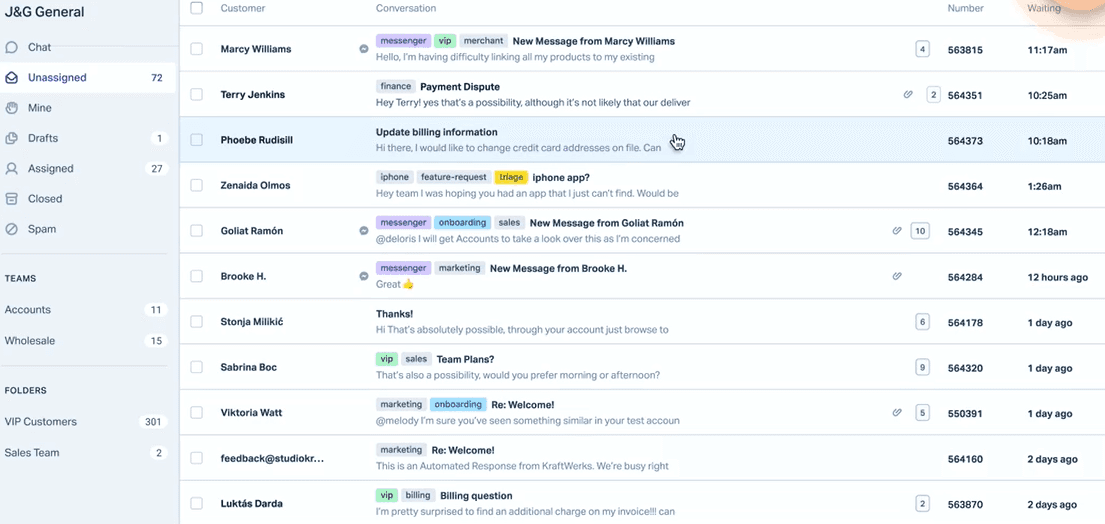
Task: Click attachment paperclip on Brooke H. row
Action: [897, 276]
